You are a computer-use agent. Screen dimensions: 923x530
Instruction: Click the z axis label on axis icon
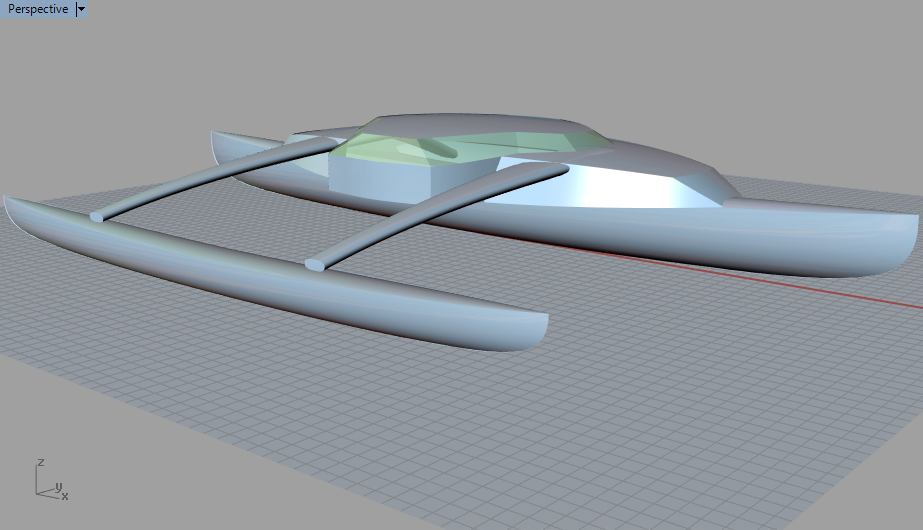[39, 463]
